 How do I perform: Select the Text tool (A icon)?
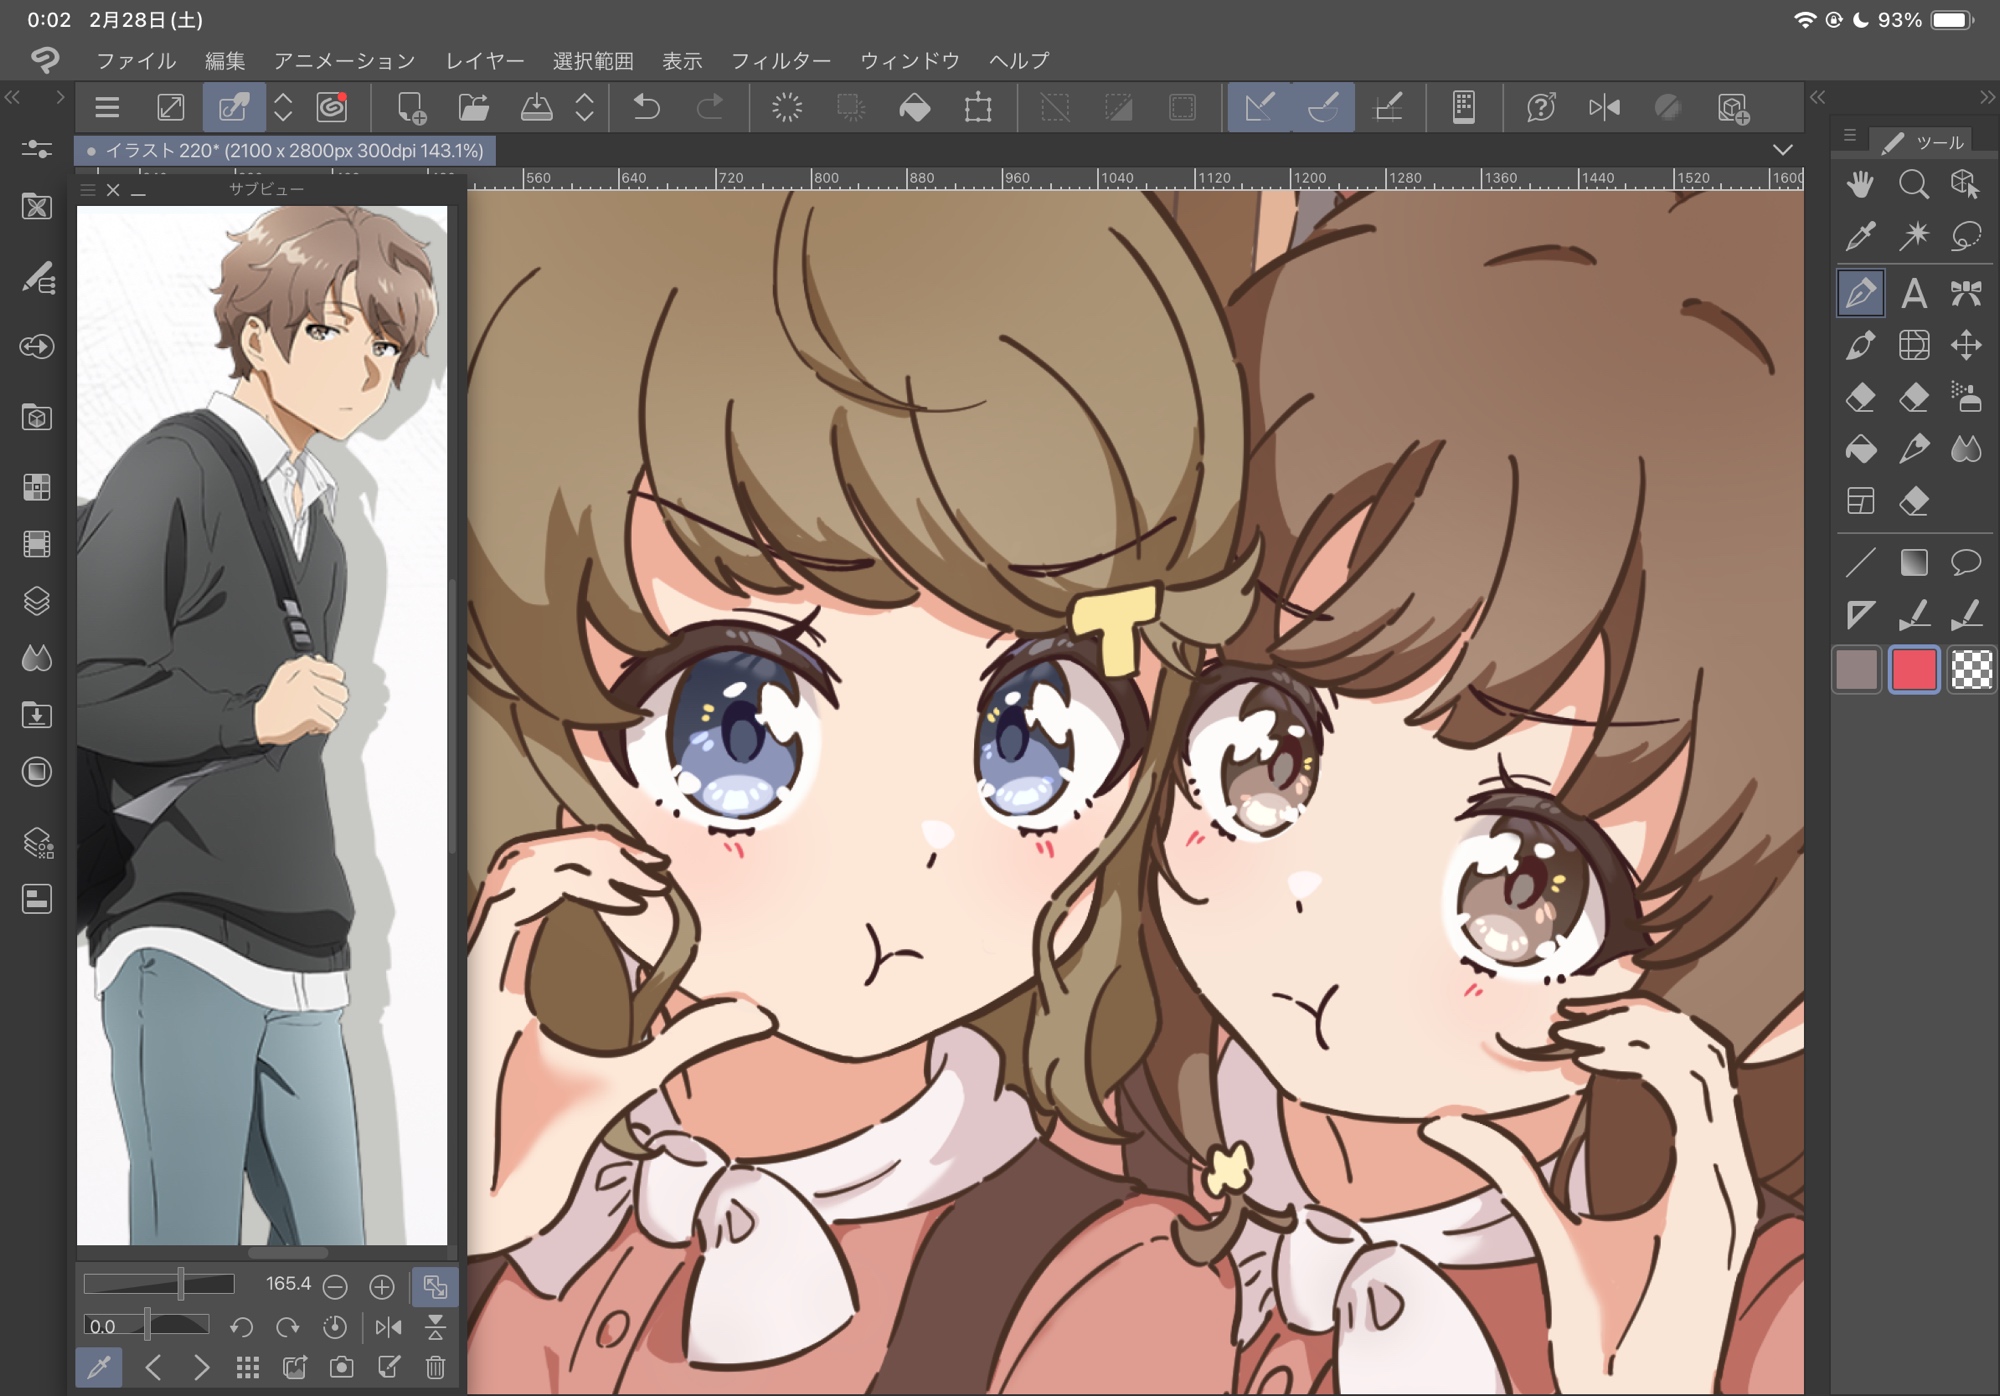1913,293
